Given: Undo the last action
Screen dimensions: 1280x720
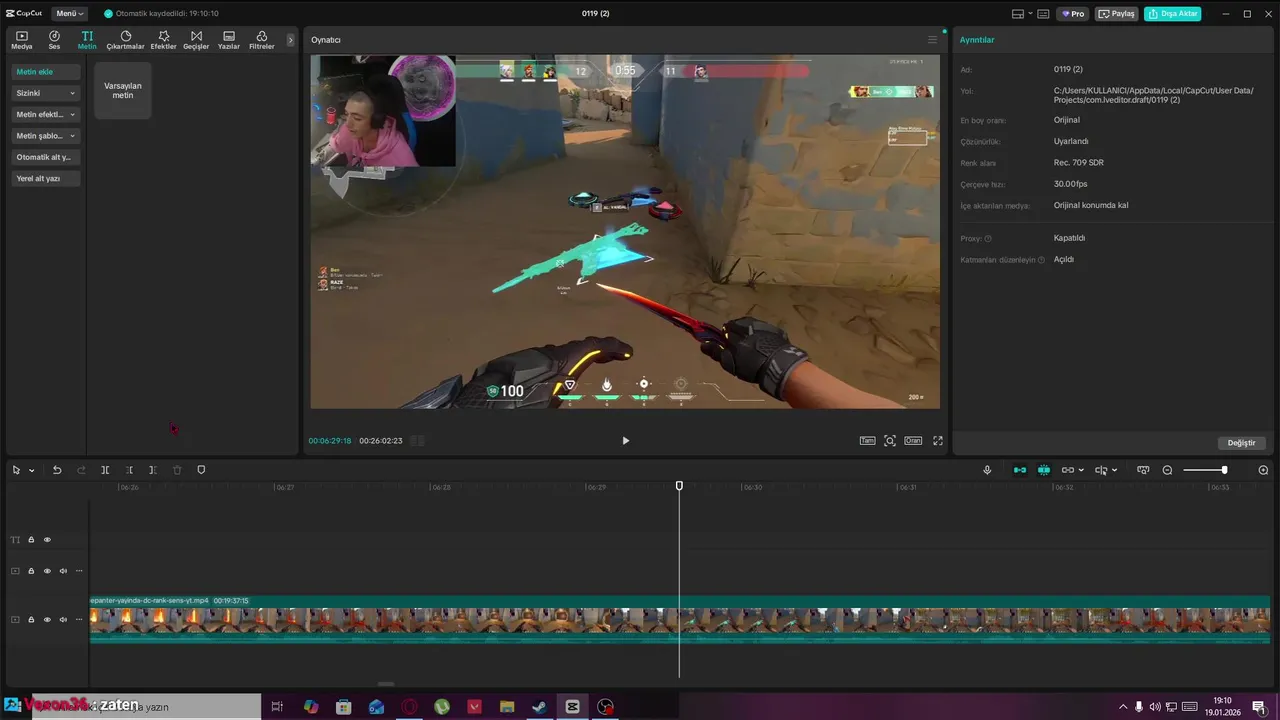Looking at the screenshot, I should 57,470.
